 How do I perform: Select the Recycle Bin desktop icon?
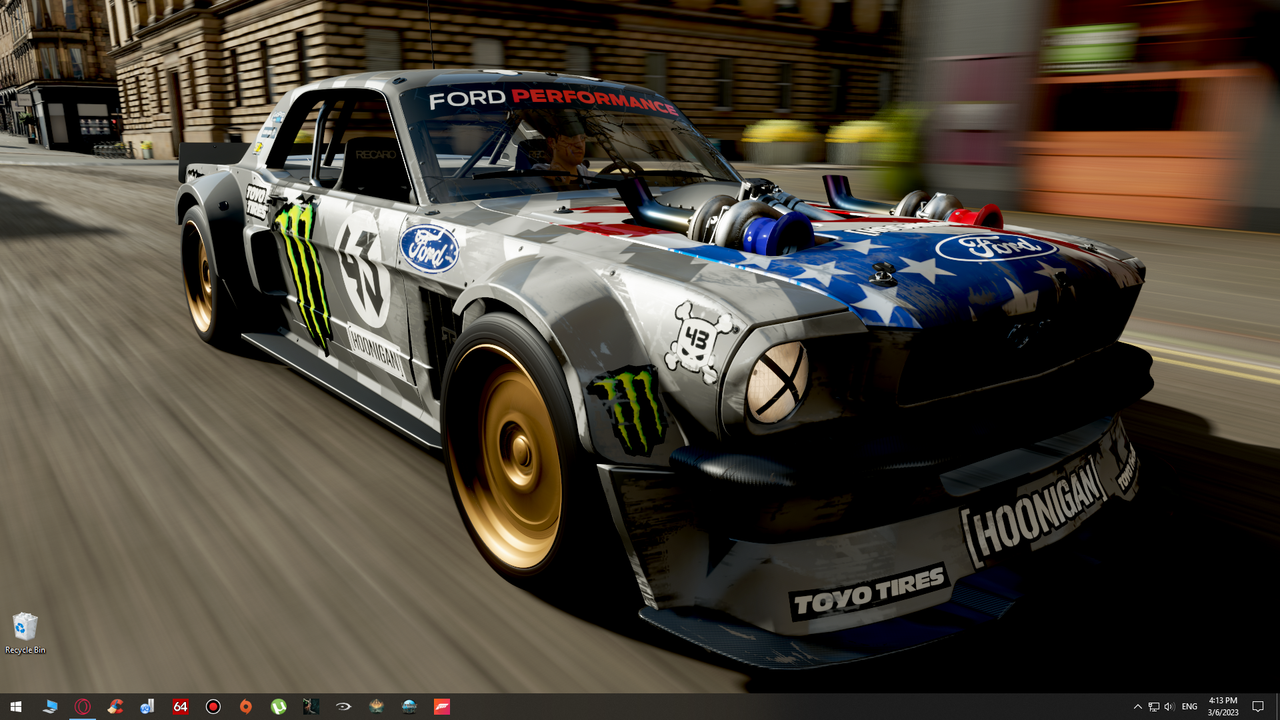point(25,634)
